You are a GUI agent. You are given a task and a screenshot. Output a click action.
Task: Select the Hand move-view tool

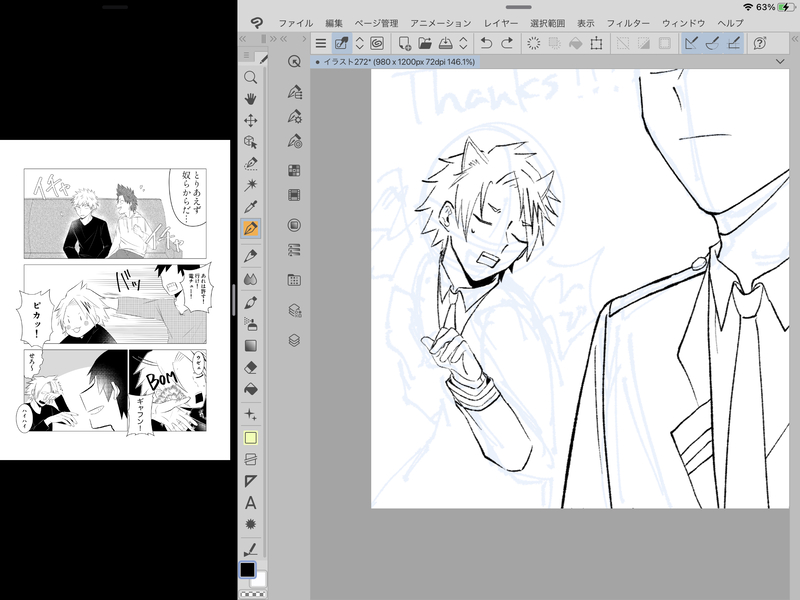pyautogui.click(x=251, y=99)
